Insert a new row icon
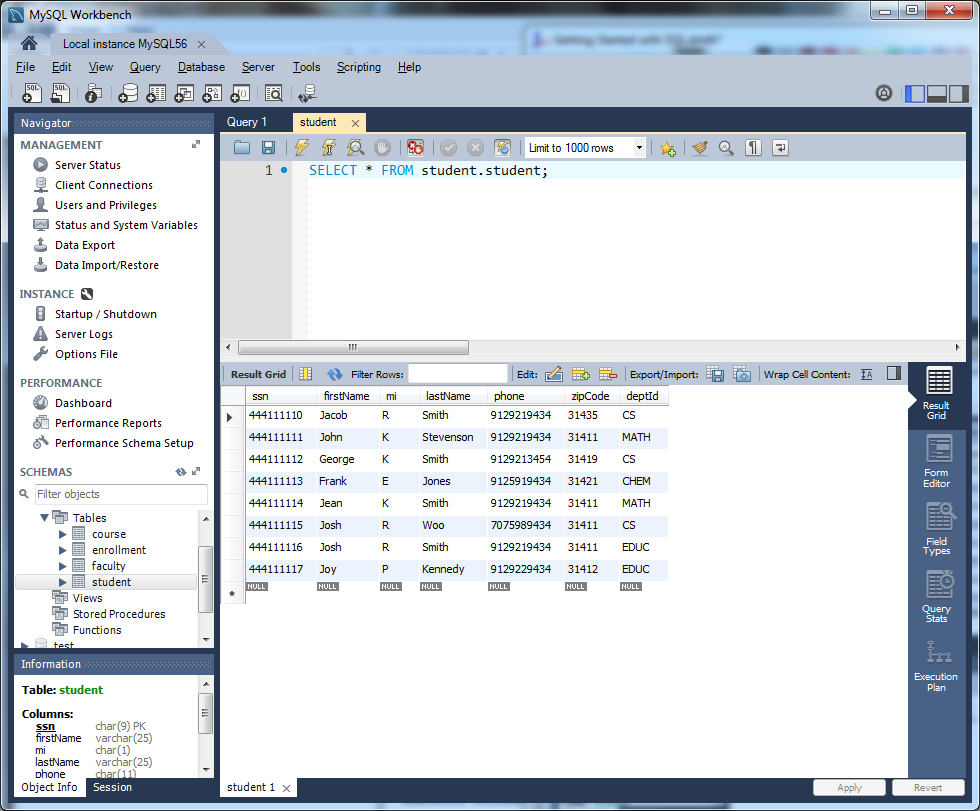This screenshot has width=980, height=811. tap(581, 374)
